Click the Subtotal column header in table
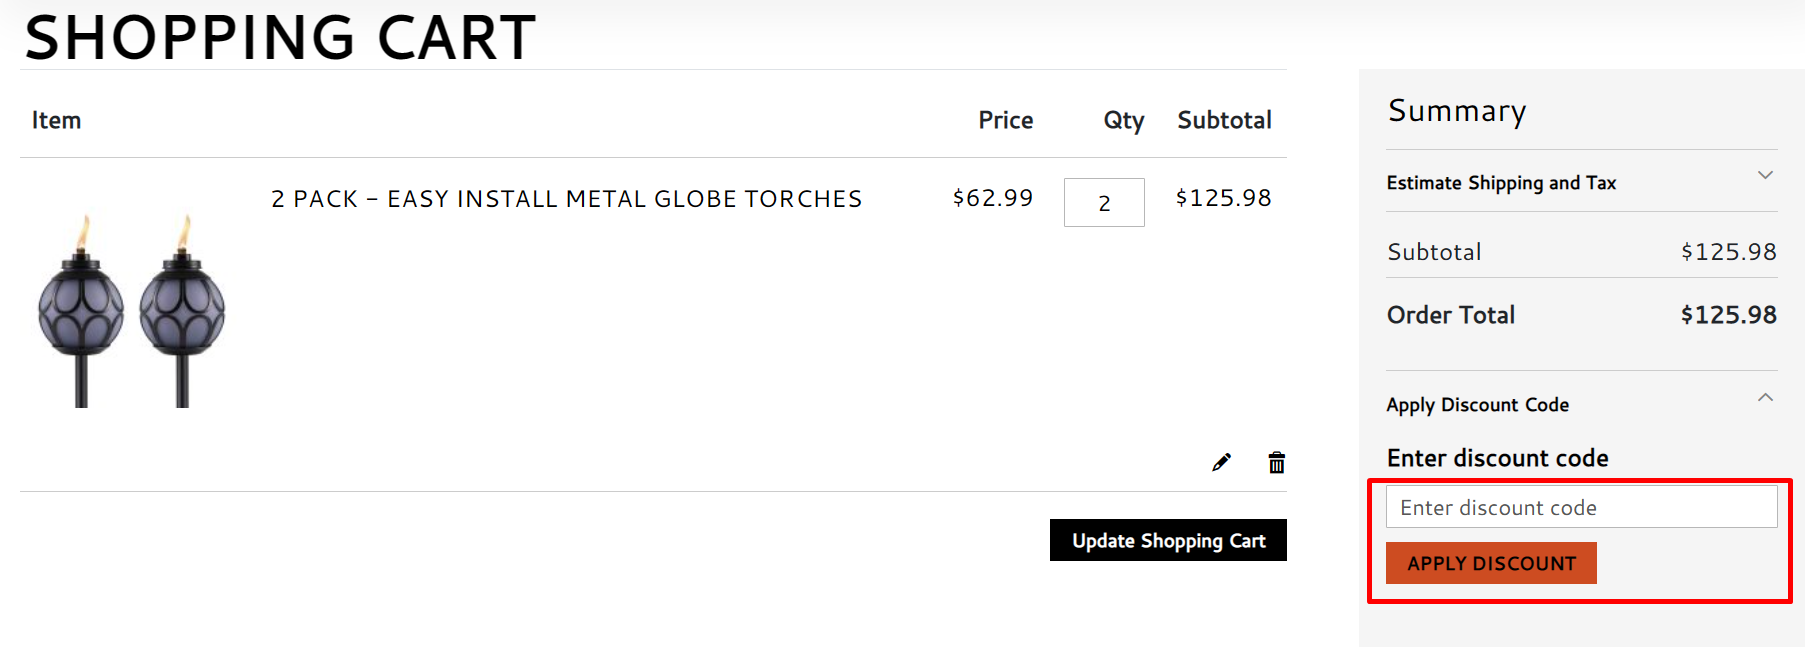The width and height of the screenshot is (1805, 647). pos(1224,120)
